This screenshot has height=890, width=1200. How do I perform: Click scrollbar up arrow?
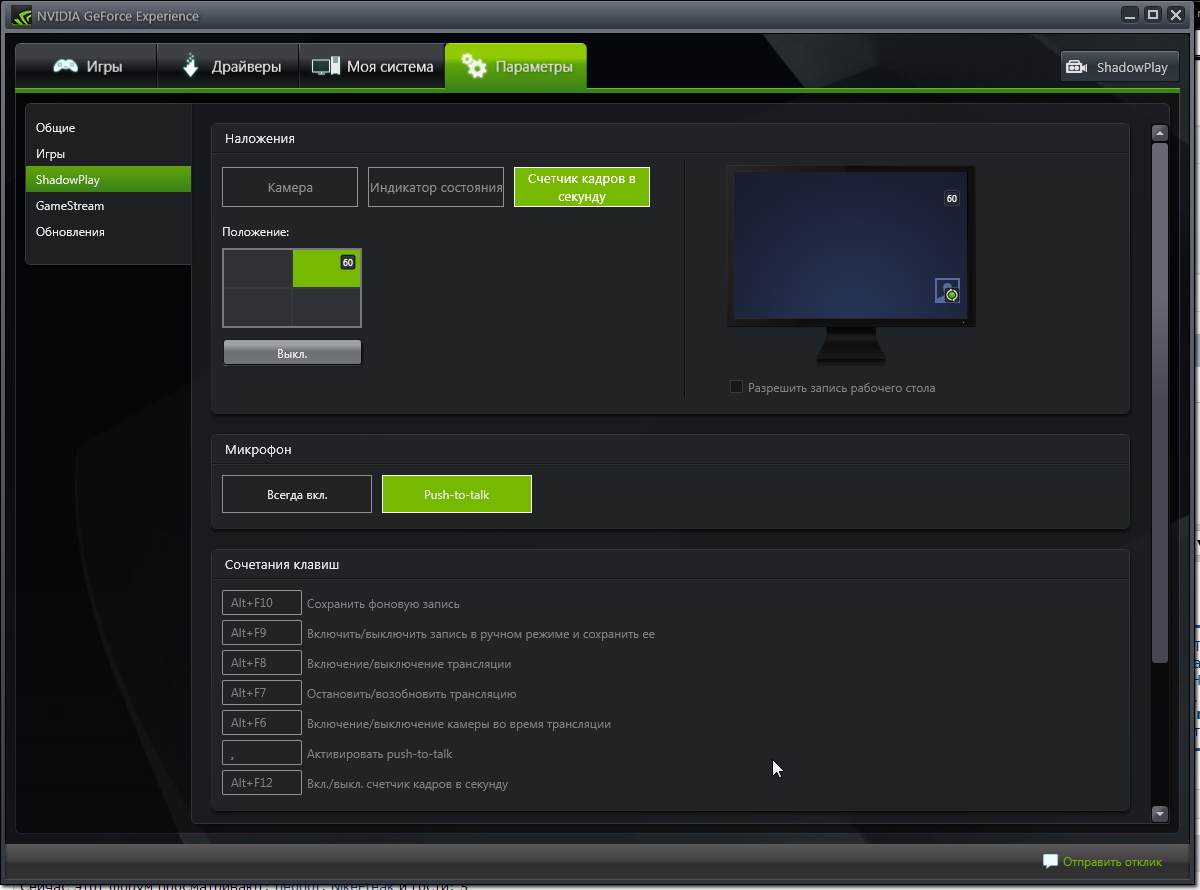pyautogui.click(x=1160, y=133)
